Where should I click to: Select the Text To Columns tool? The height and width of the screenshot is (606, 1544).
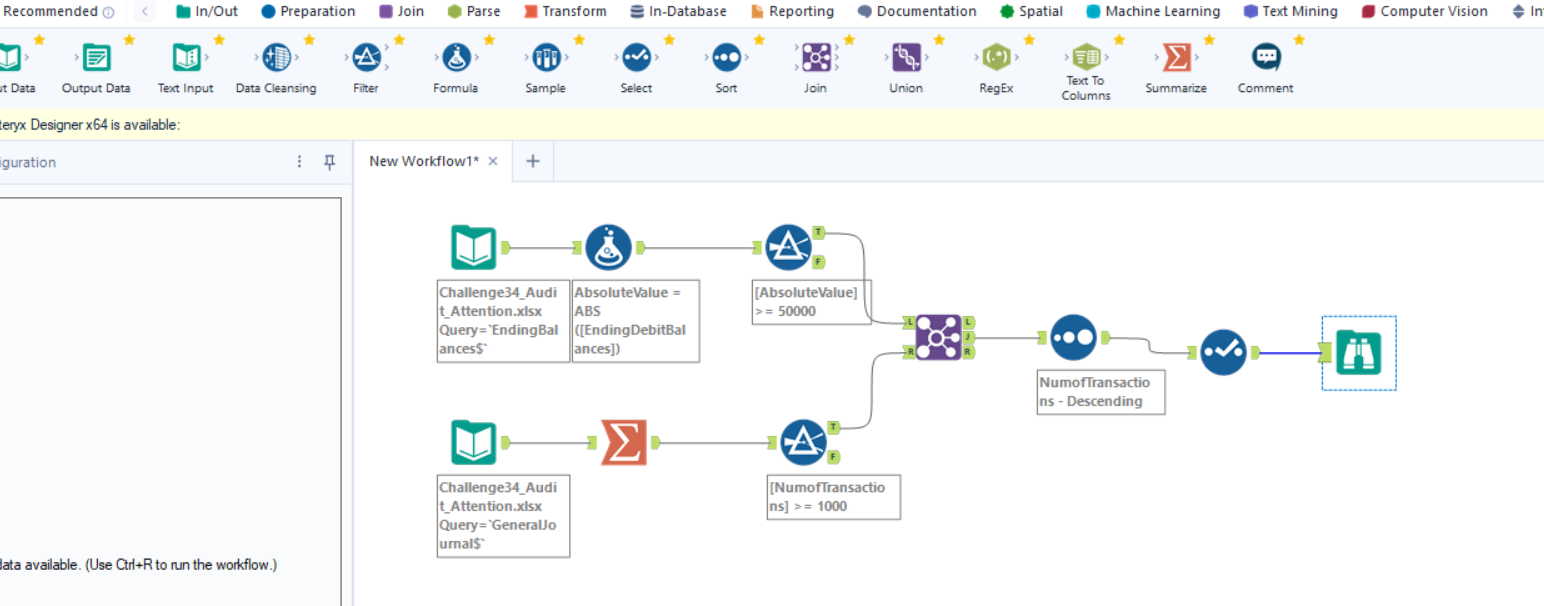pyautogui.click(x=1086, y=59)
